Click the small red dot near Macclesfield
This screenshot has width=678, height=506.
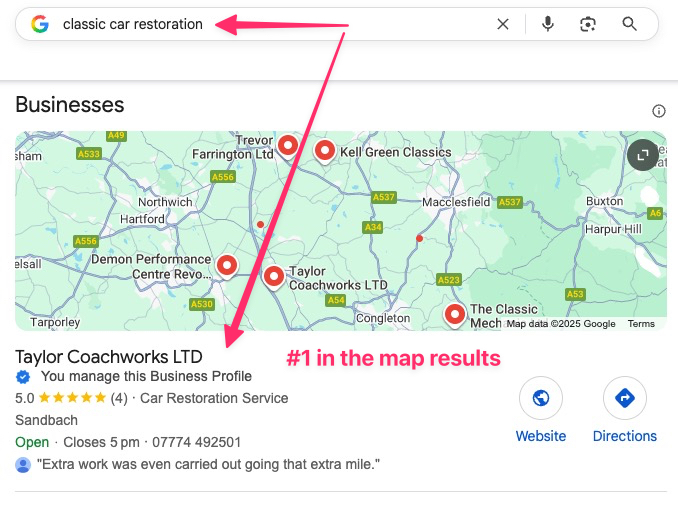(x=419, y=238)
